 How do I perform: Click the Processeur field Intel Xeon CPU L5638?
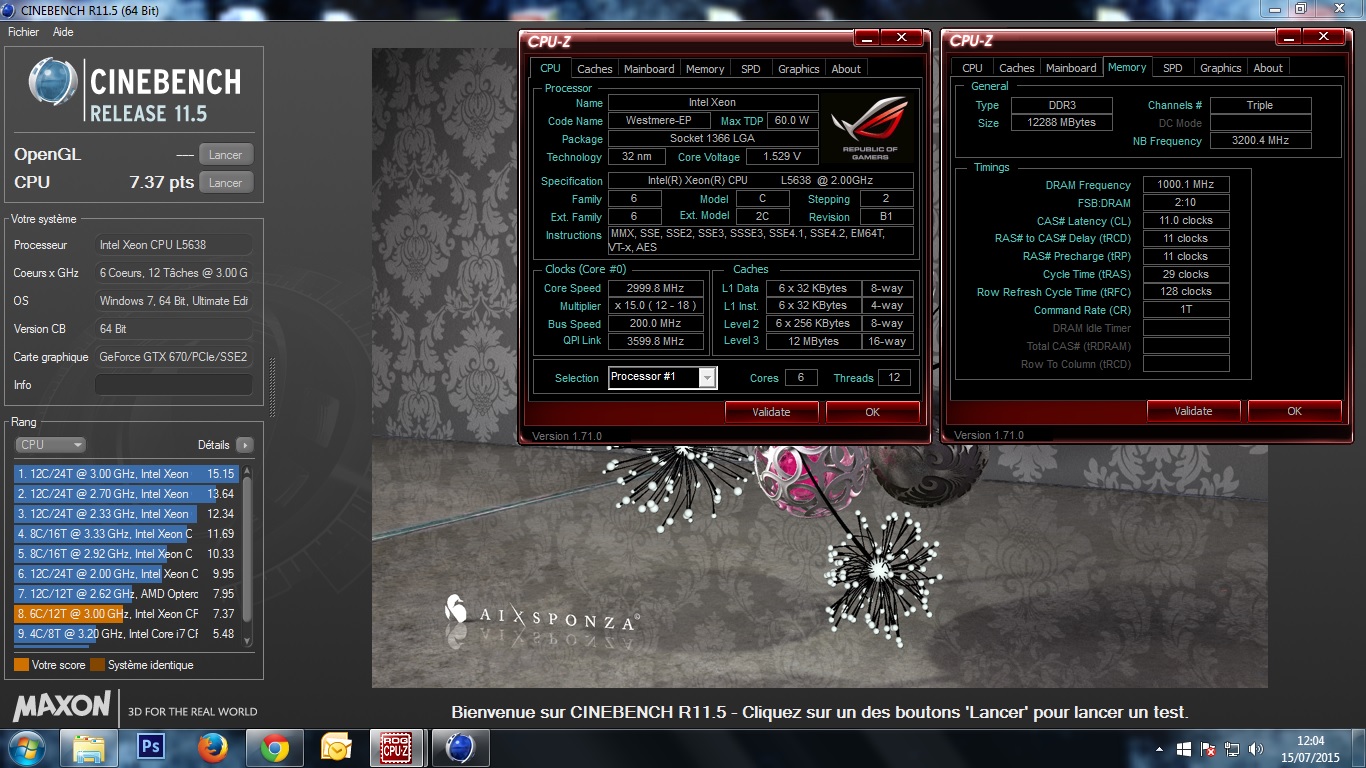(174, 245)
